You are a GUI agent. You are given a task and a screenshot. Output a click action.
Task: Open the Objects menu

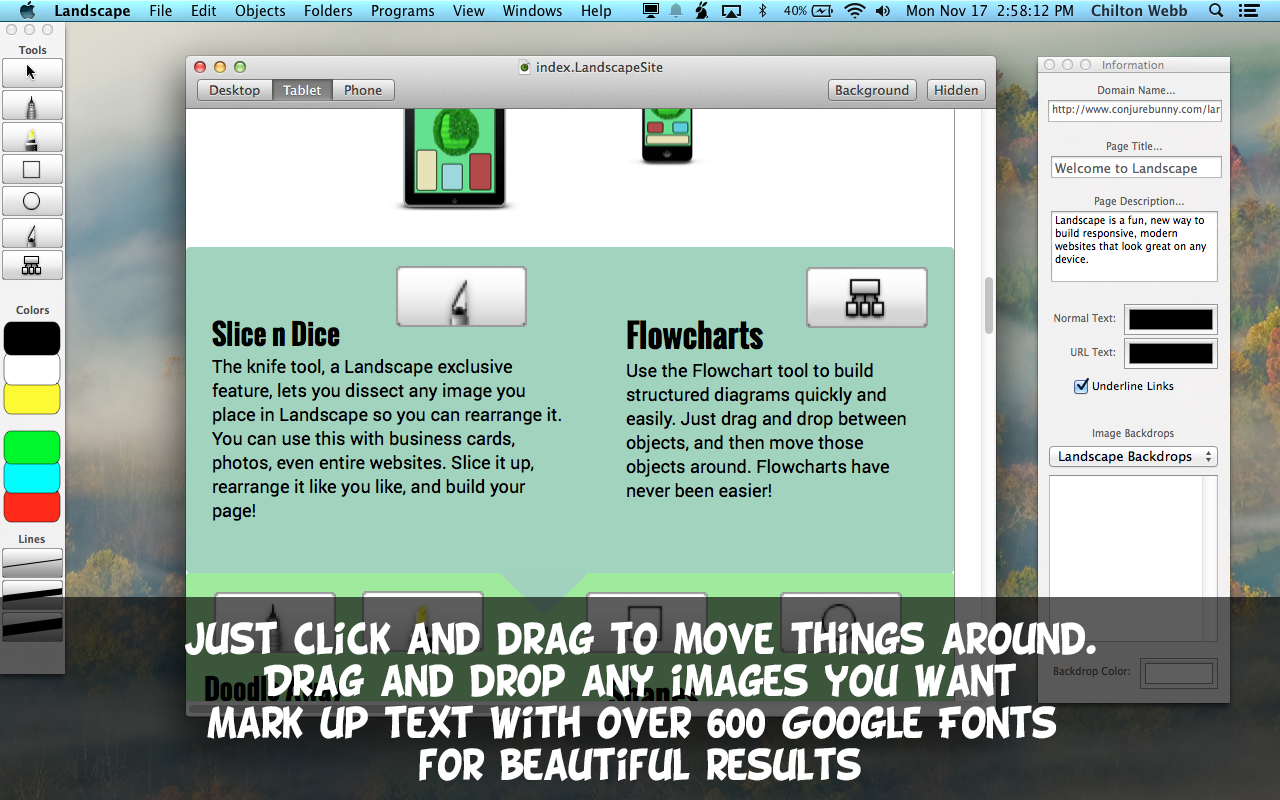coord(260,11)
